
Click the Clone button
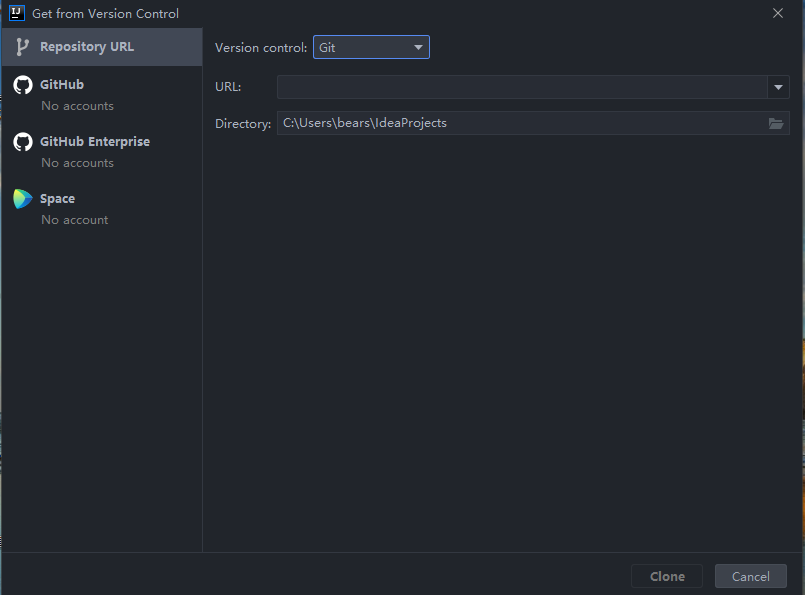click(x=667, y=577)
